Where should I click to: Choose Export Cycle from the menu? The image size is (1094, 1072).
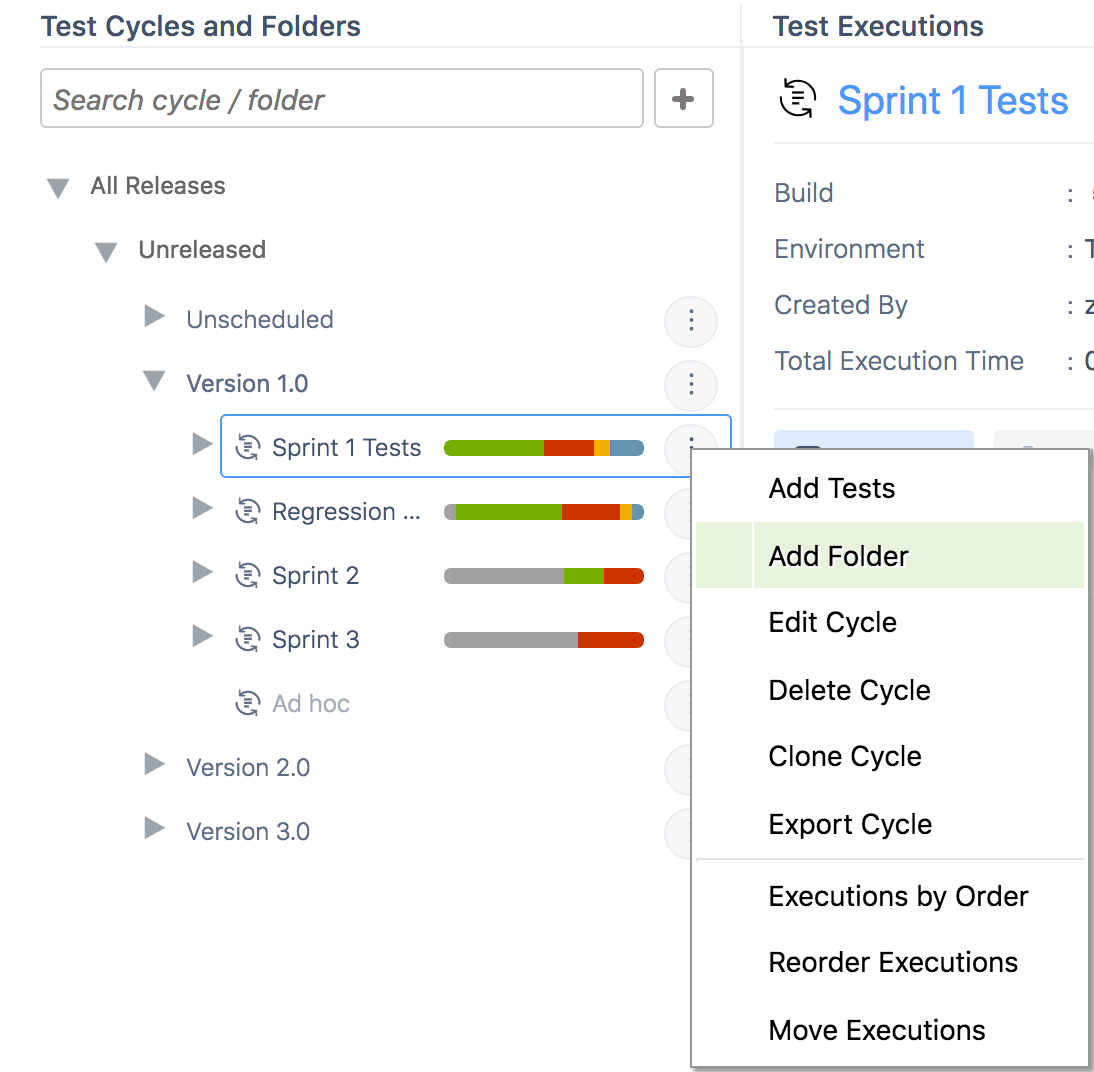tap(849, 824)
